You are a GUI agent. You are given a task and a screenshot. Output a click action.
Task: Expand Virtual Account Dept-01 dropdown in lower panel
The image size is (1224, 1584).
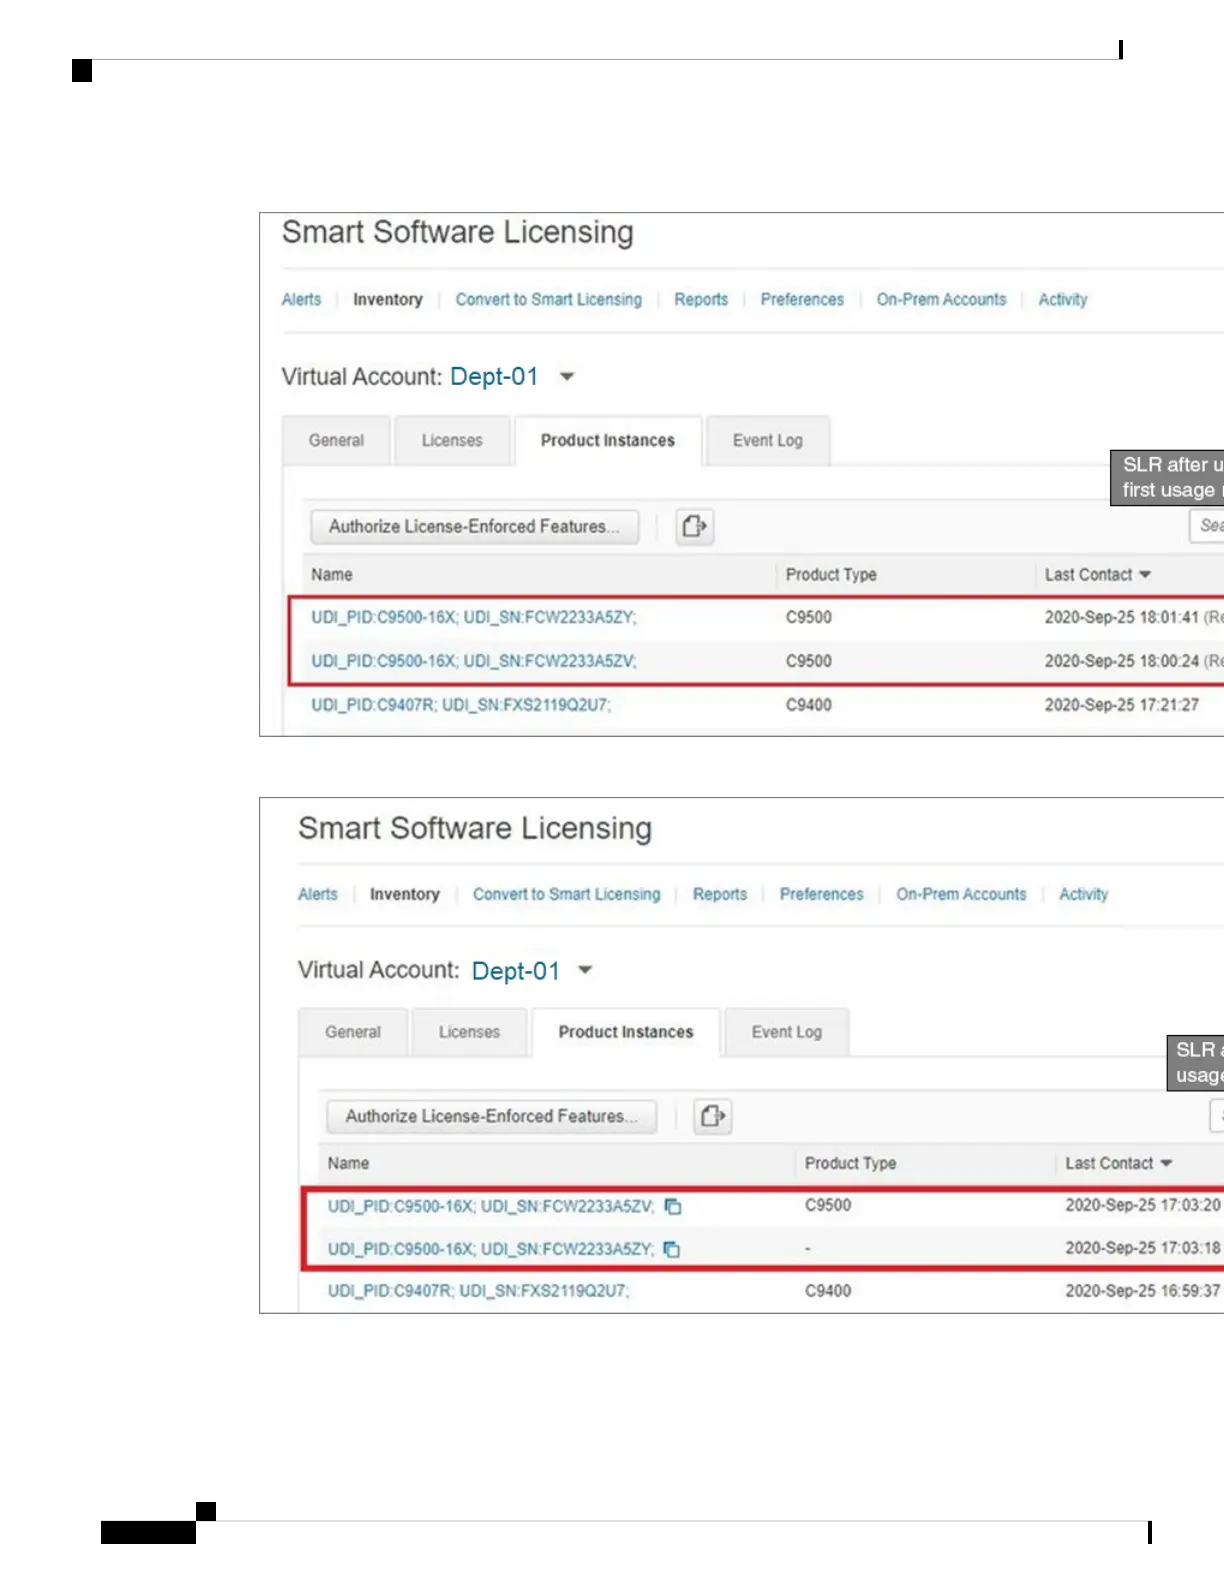[x=586, y=970]
